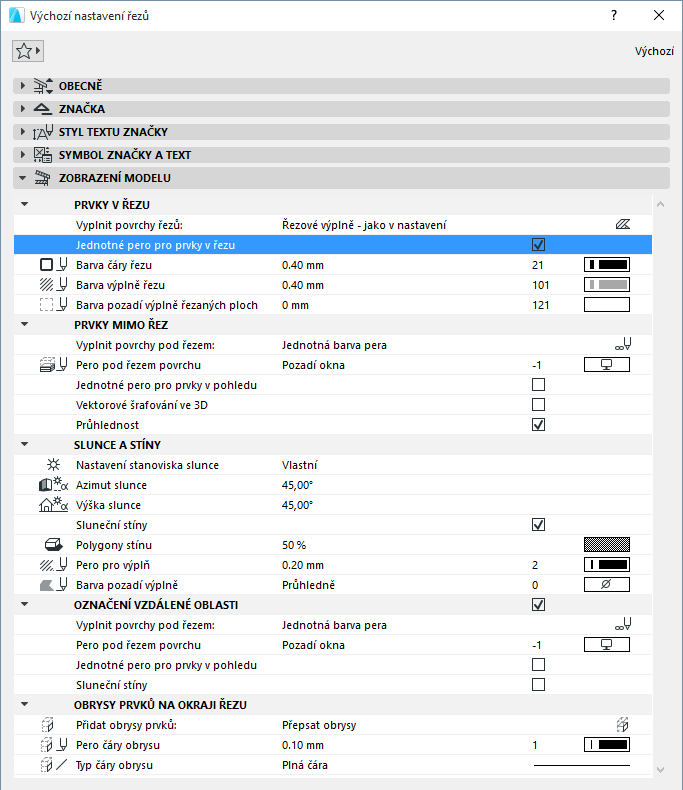Click the help question mark button

tap(613, 15)
